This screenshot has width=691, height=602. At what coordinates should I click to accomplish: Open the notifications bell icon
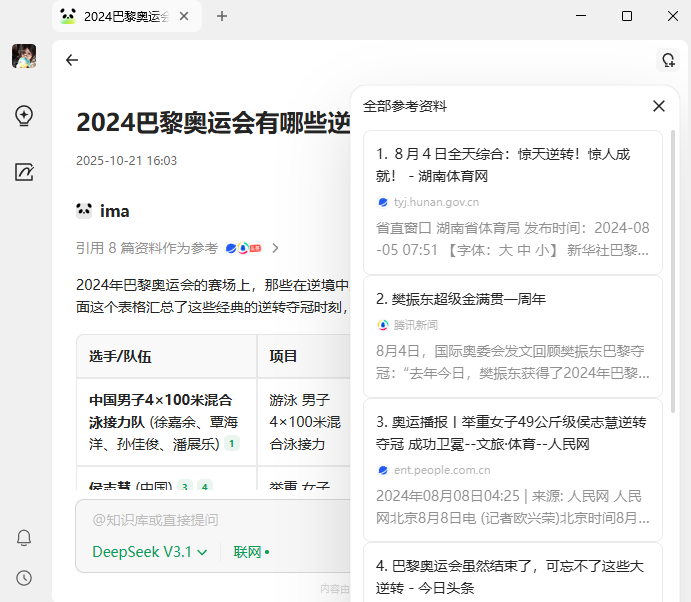[24, 538]
